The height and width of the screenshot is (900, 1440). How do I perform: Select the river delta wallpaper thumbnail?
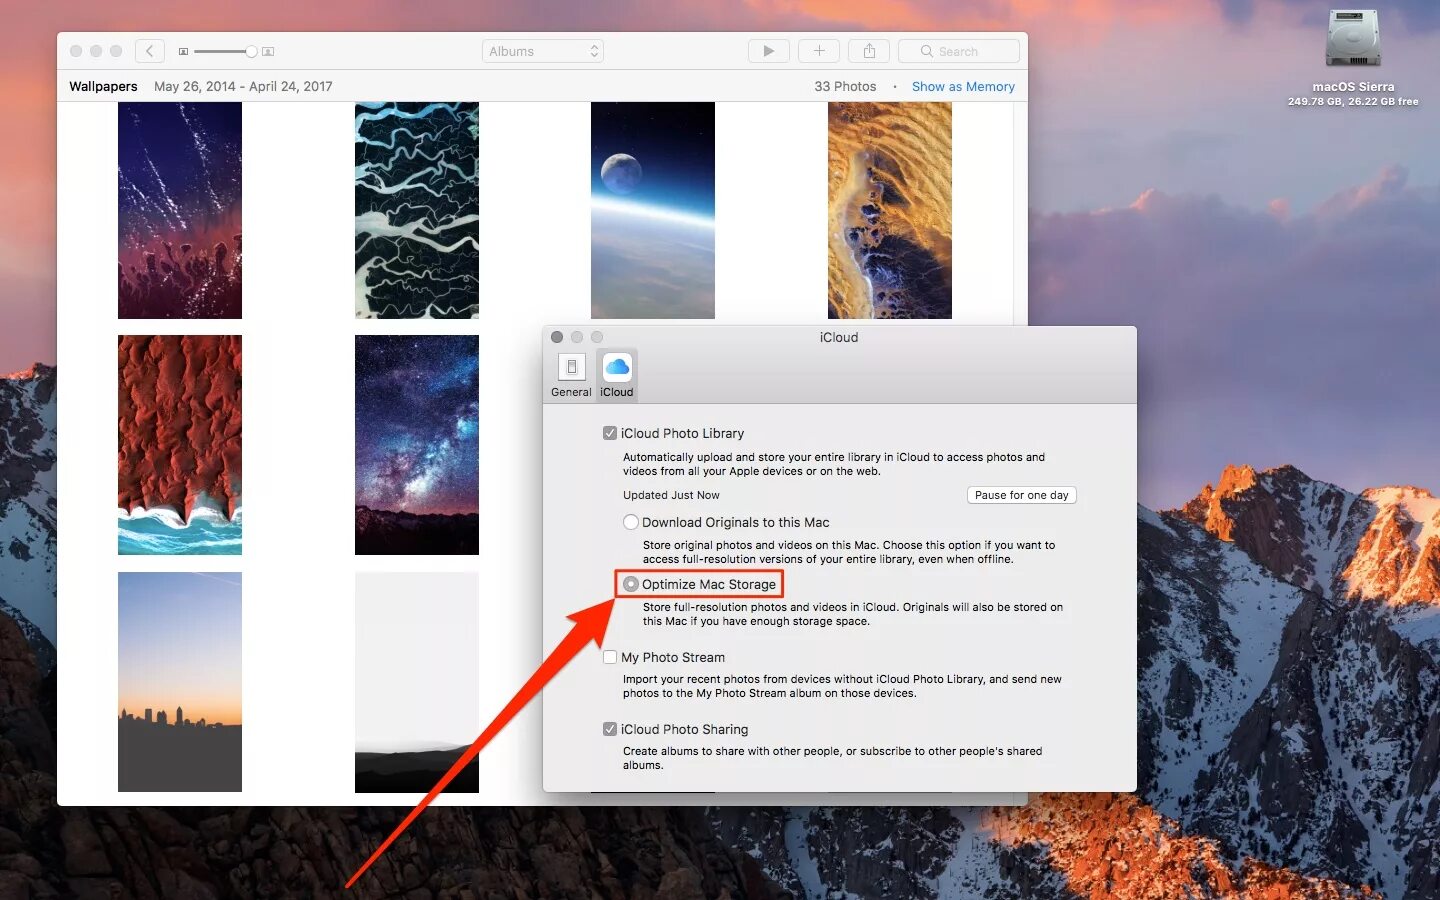point(417,210)
